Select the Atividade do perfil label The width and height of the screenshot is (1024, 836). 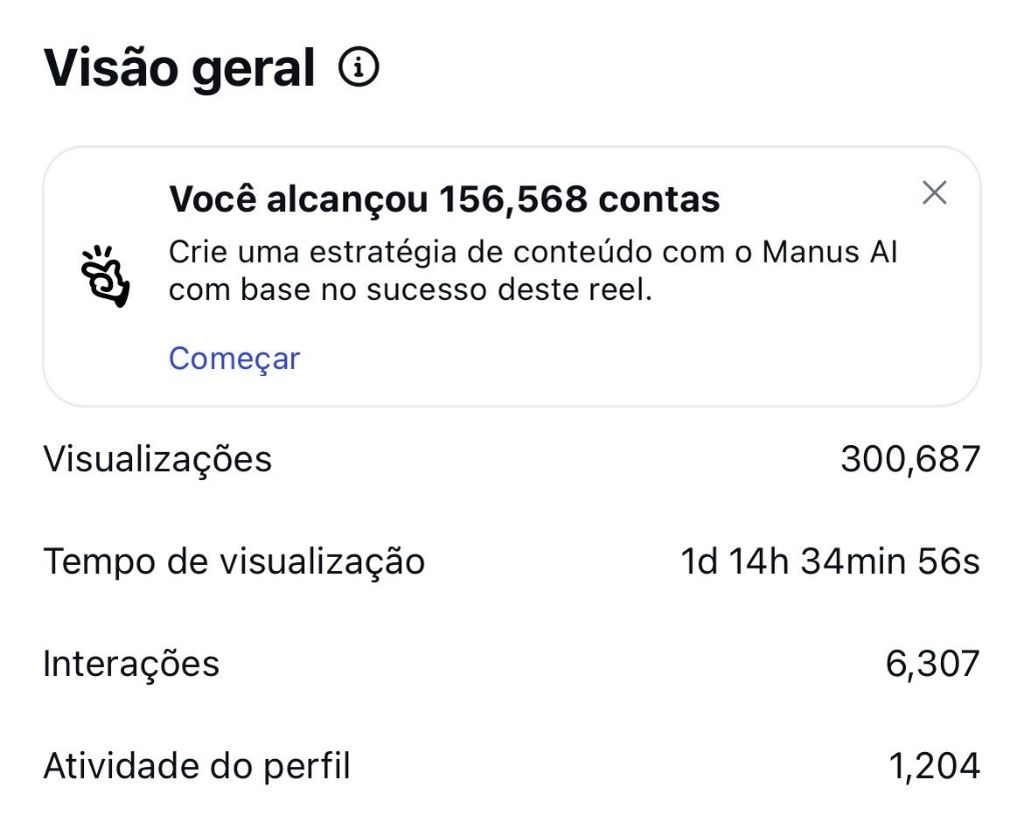pos(196,766)
